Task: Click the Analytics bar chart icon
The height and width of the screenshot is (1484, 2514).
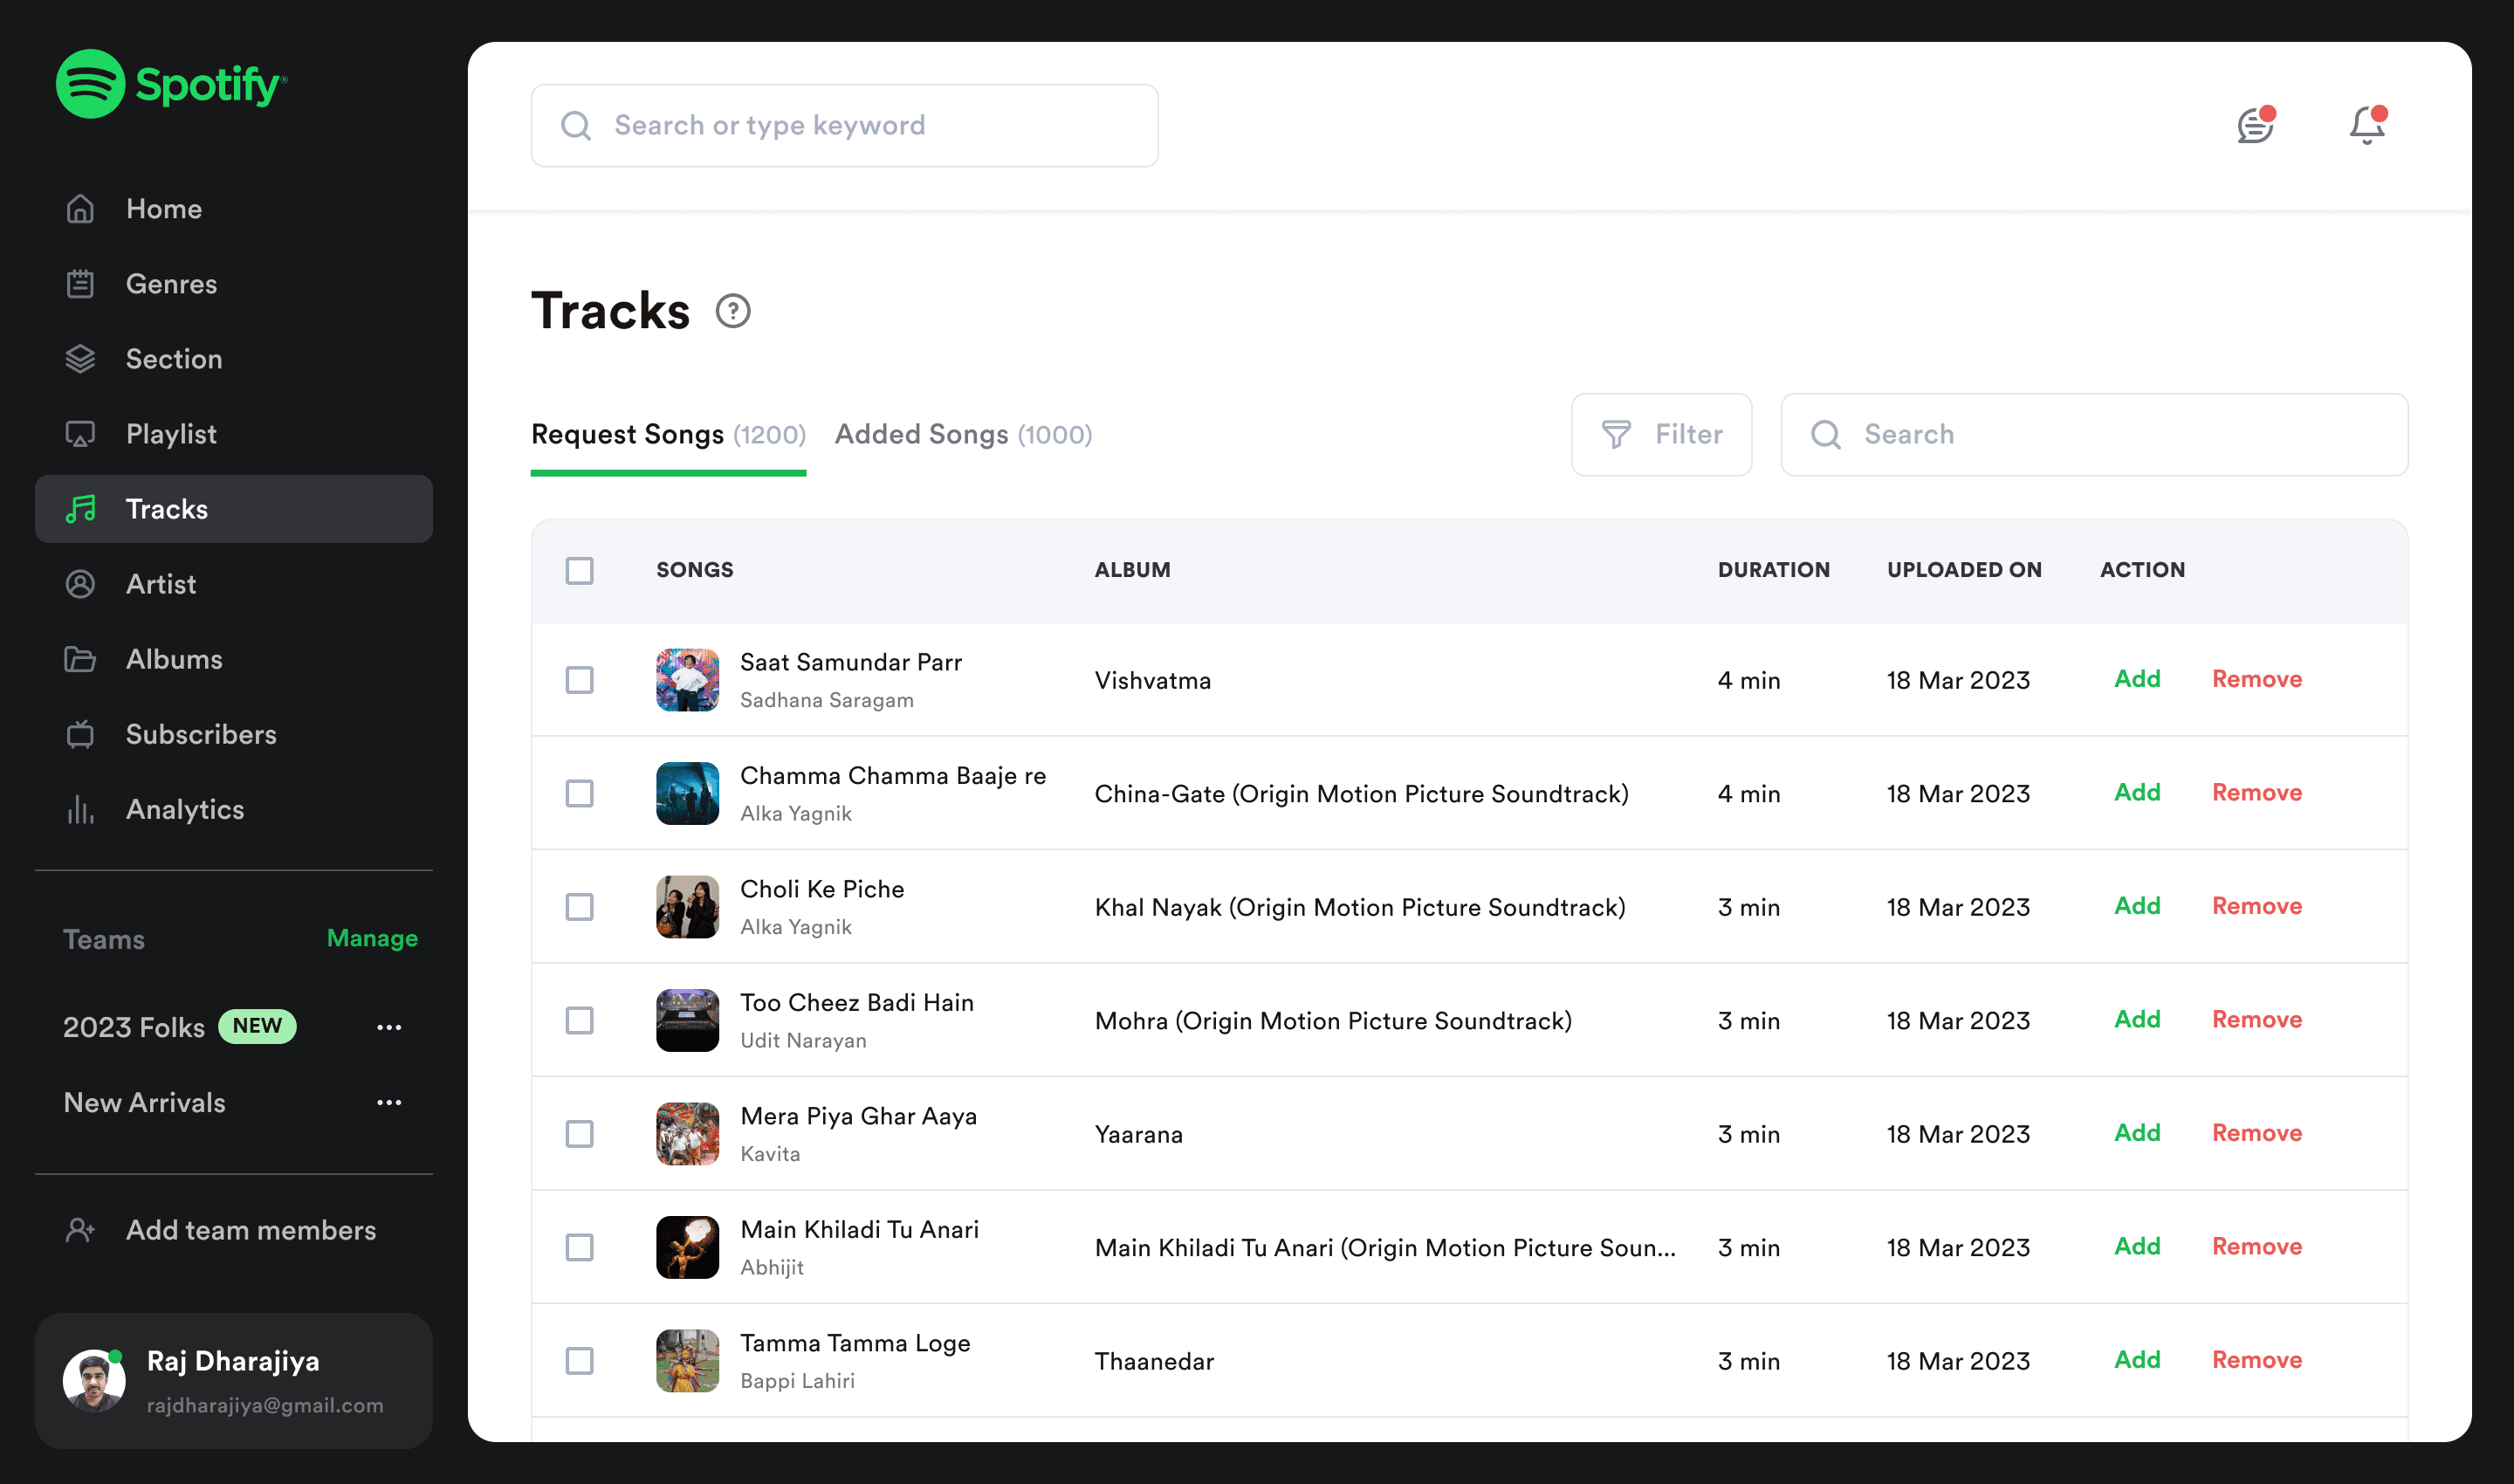Action: point(80,809)
